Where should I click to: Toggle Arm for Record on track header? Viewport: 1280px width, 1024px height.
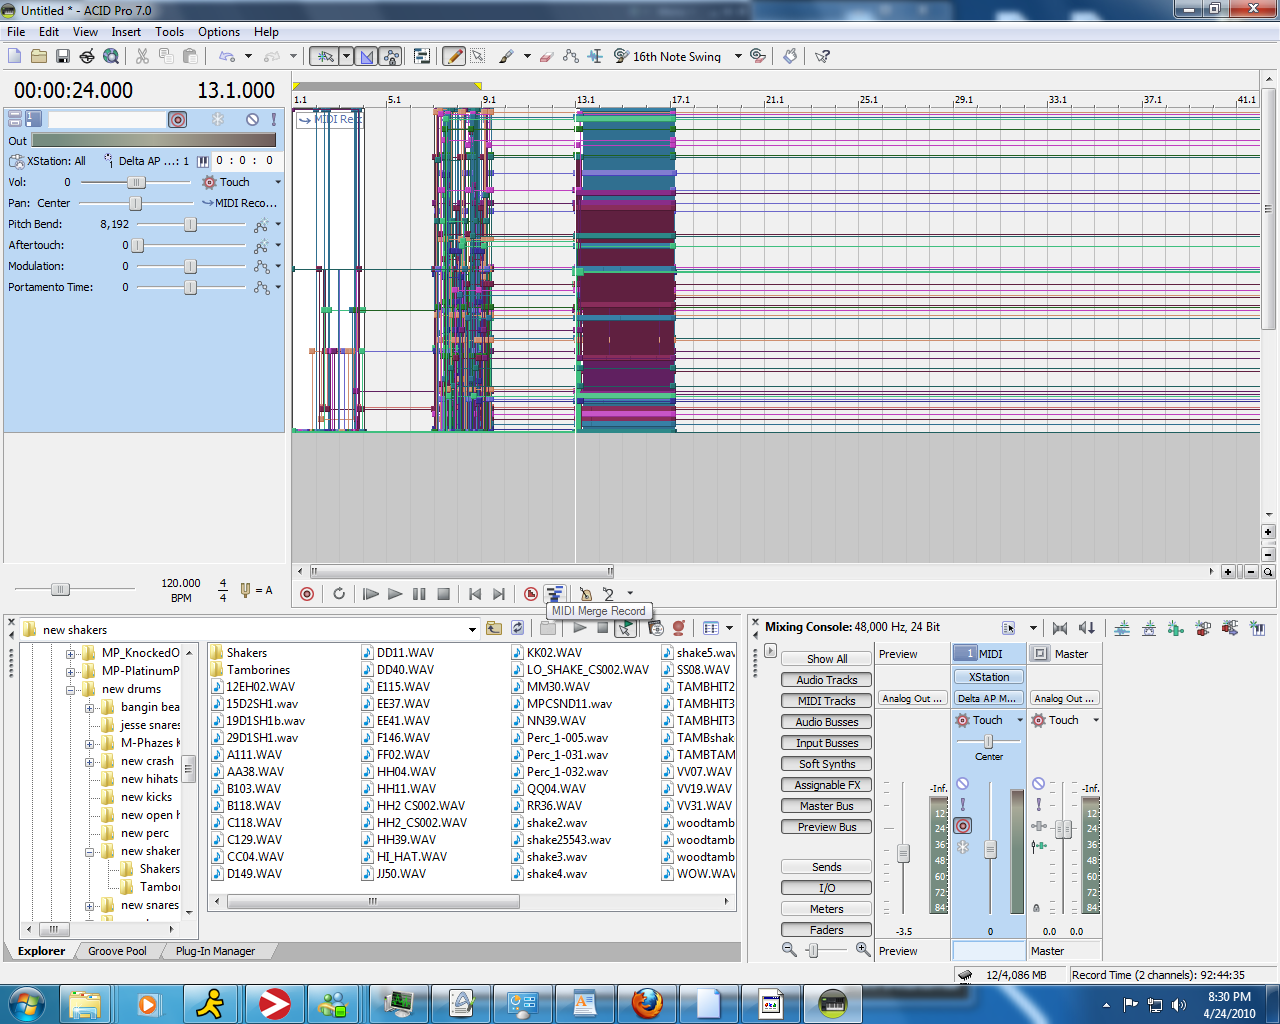coord(178,119)
